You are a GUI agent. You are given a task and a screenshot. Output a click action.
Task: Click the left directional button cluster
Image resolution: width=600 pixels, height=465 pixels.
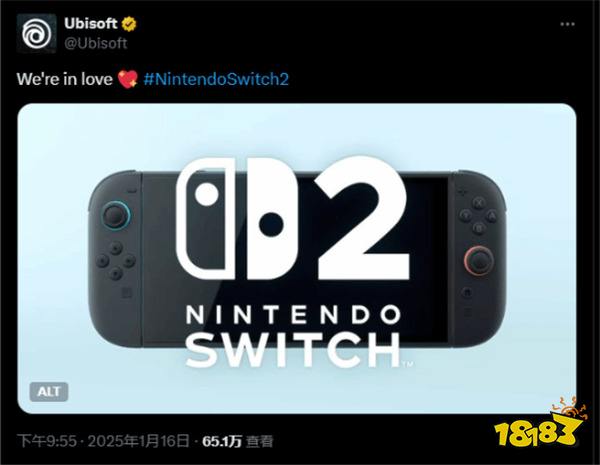click(115, 260)
